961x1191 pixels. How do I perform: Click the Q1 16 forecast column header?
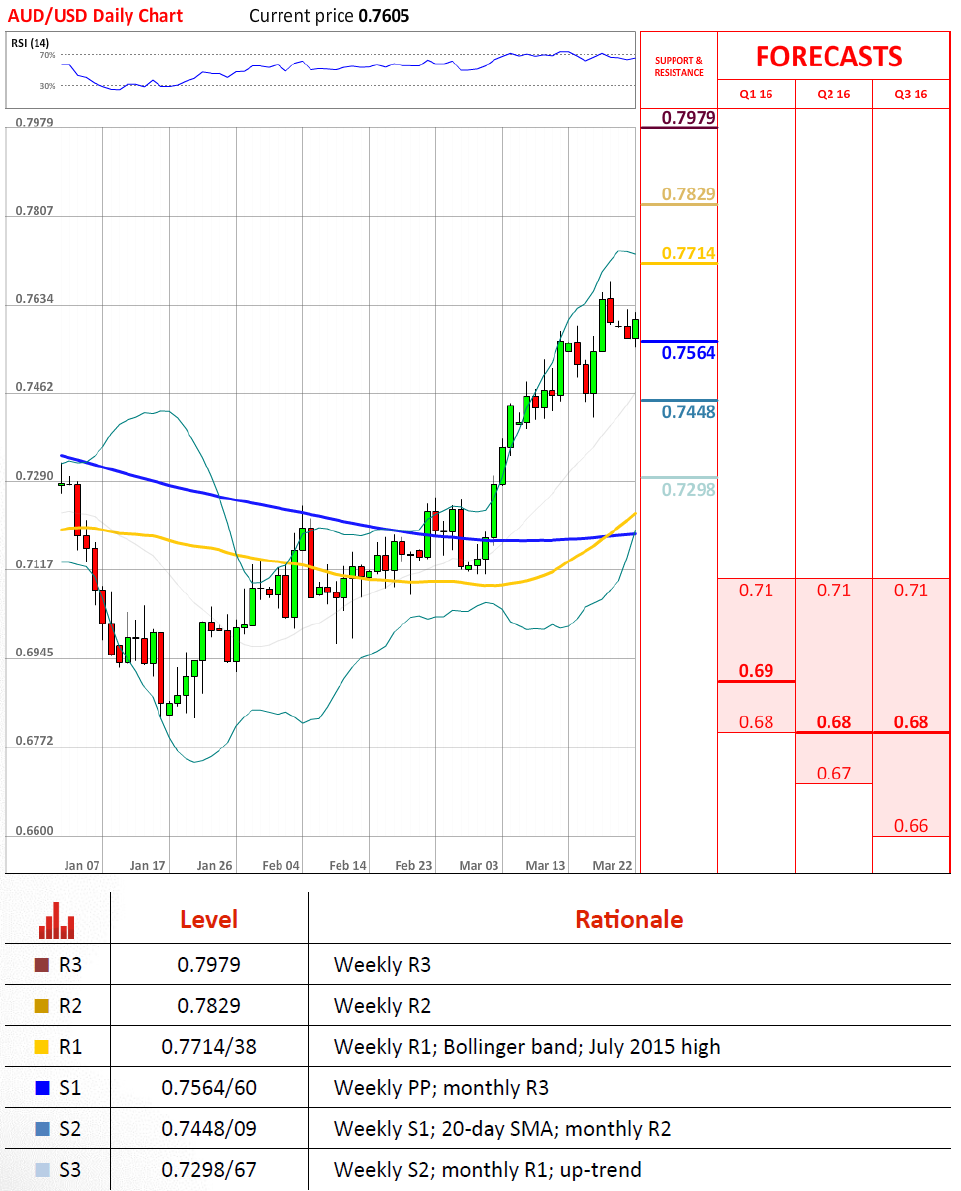[x=756, y=94]
